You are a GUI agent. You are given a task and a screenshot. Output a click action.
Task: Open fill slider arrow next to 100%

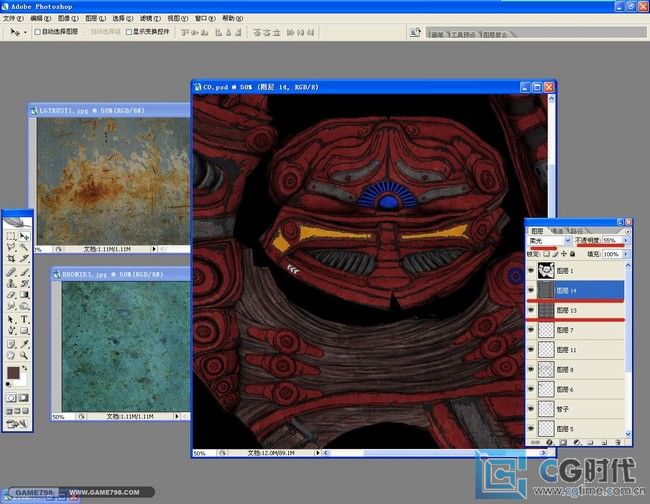(626, 254)
